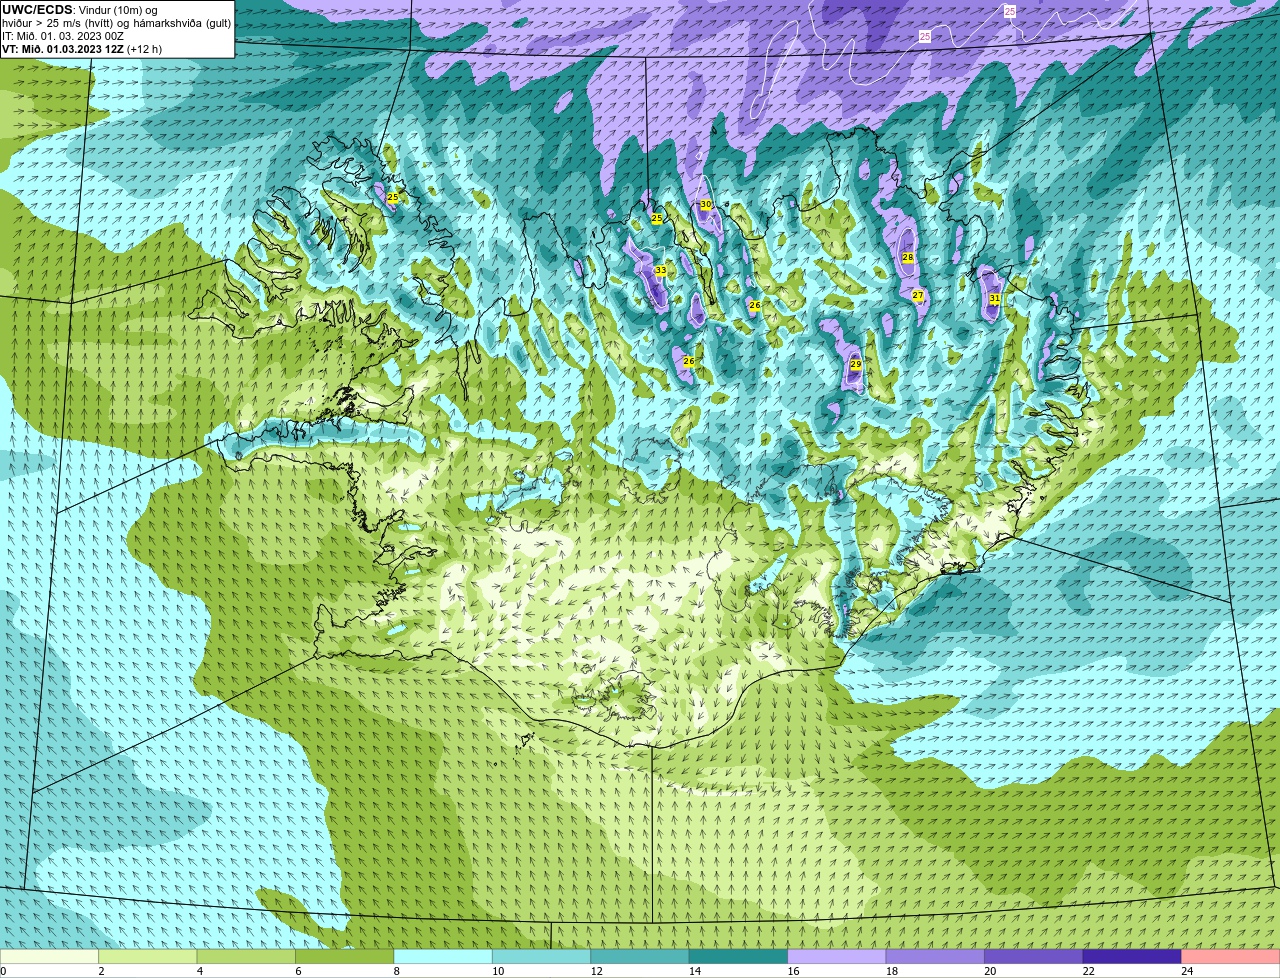Screen dimensions: 1280x978
Task: Select the 20–22 m/s violet legend swatch
Action: (1034, 956)
